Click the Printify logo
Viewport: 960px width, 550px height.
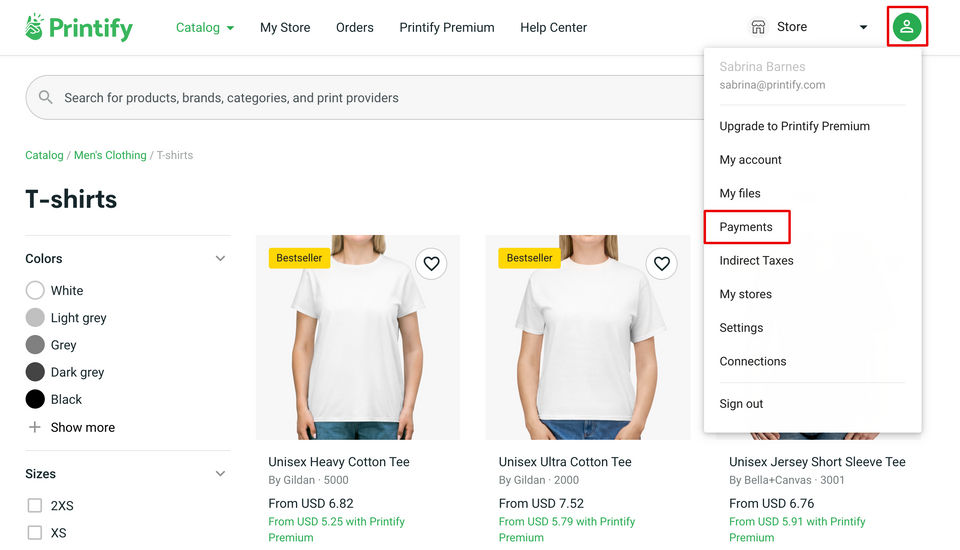click(x=78, y=28)
